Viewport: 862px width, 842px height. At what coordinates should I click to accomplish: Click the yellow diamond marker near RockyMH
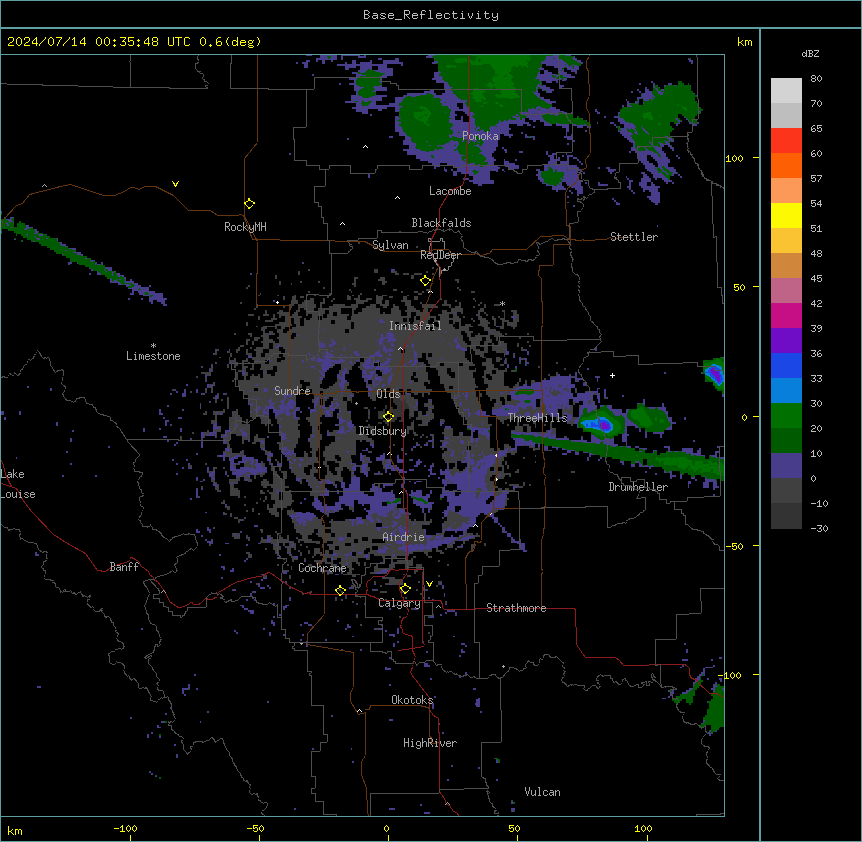249,204
